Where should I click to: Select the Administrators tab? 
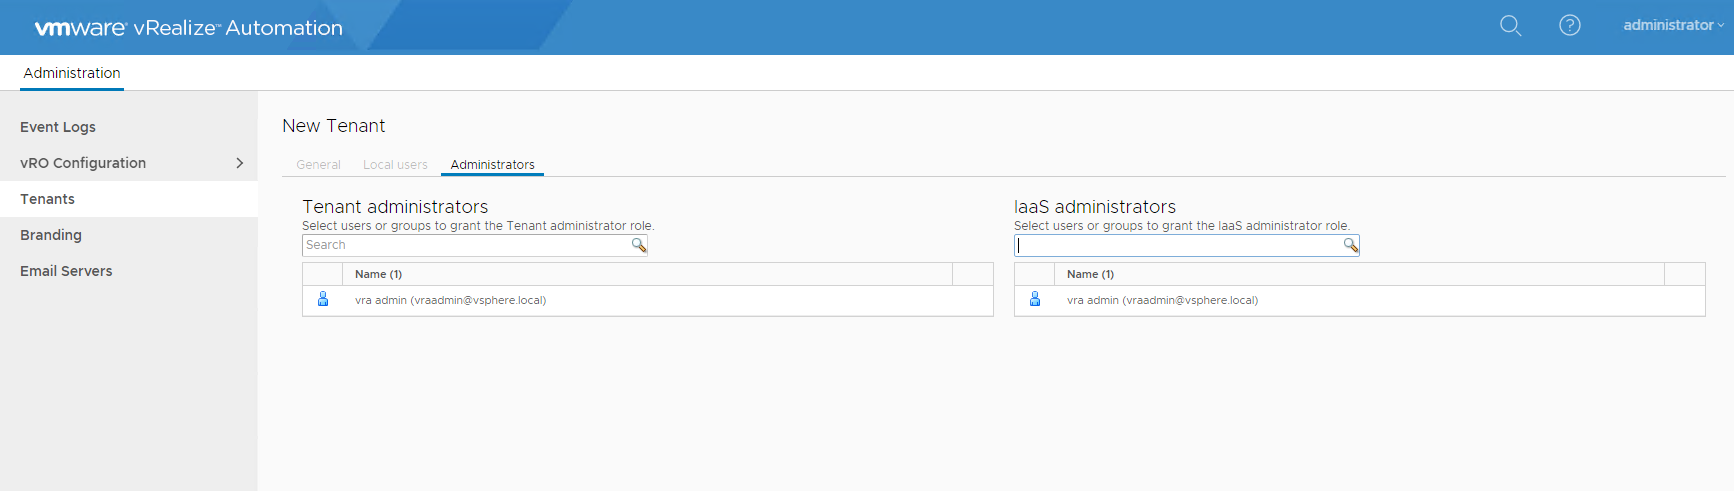coord(492,165)
